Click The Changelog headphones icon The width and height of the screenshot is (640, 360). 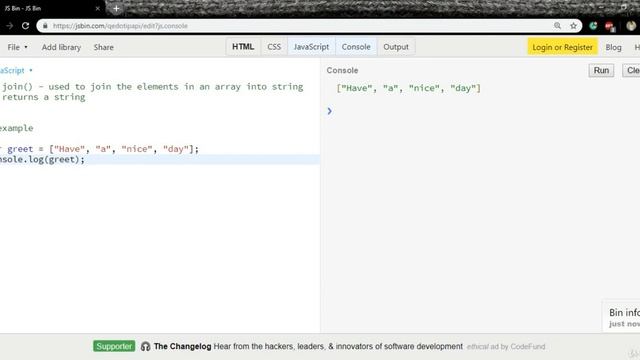145,347
